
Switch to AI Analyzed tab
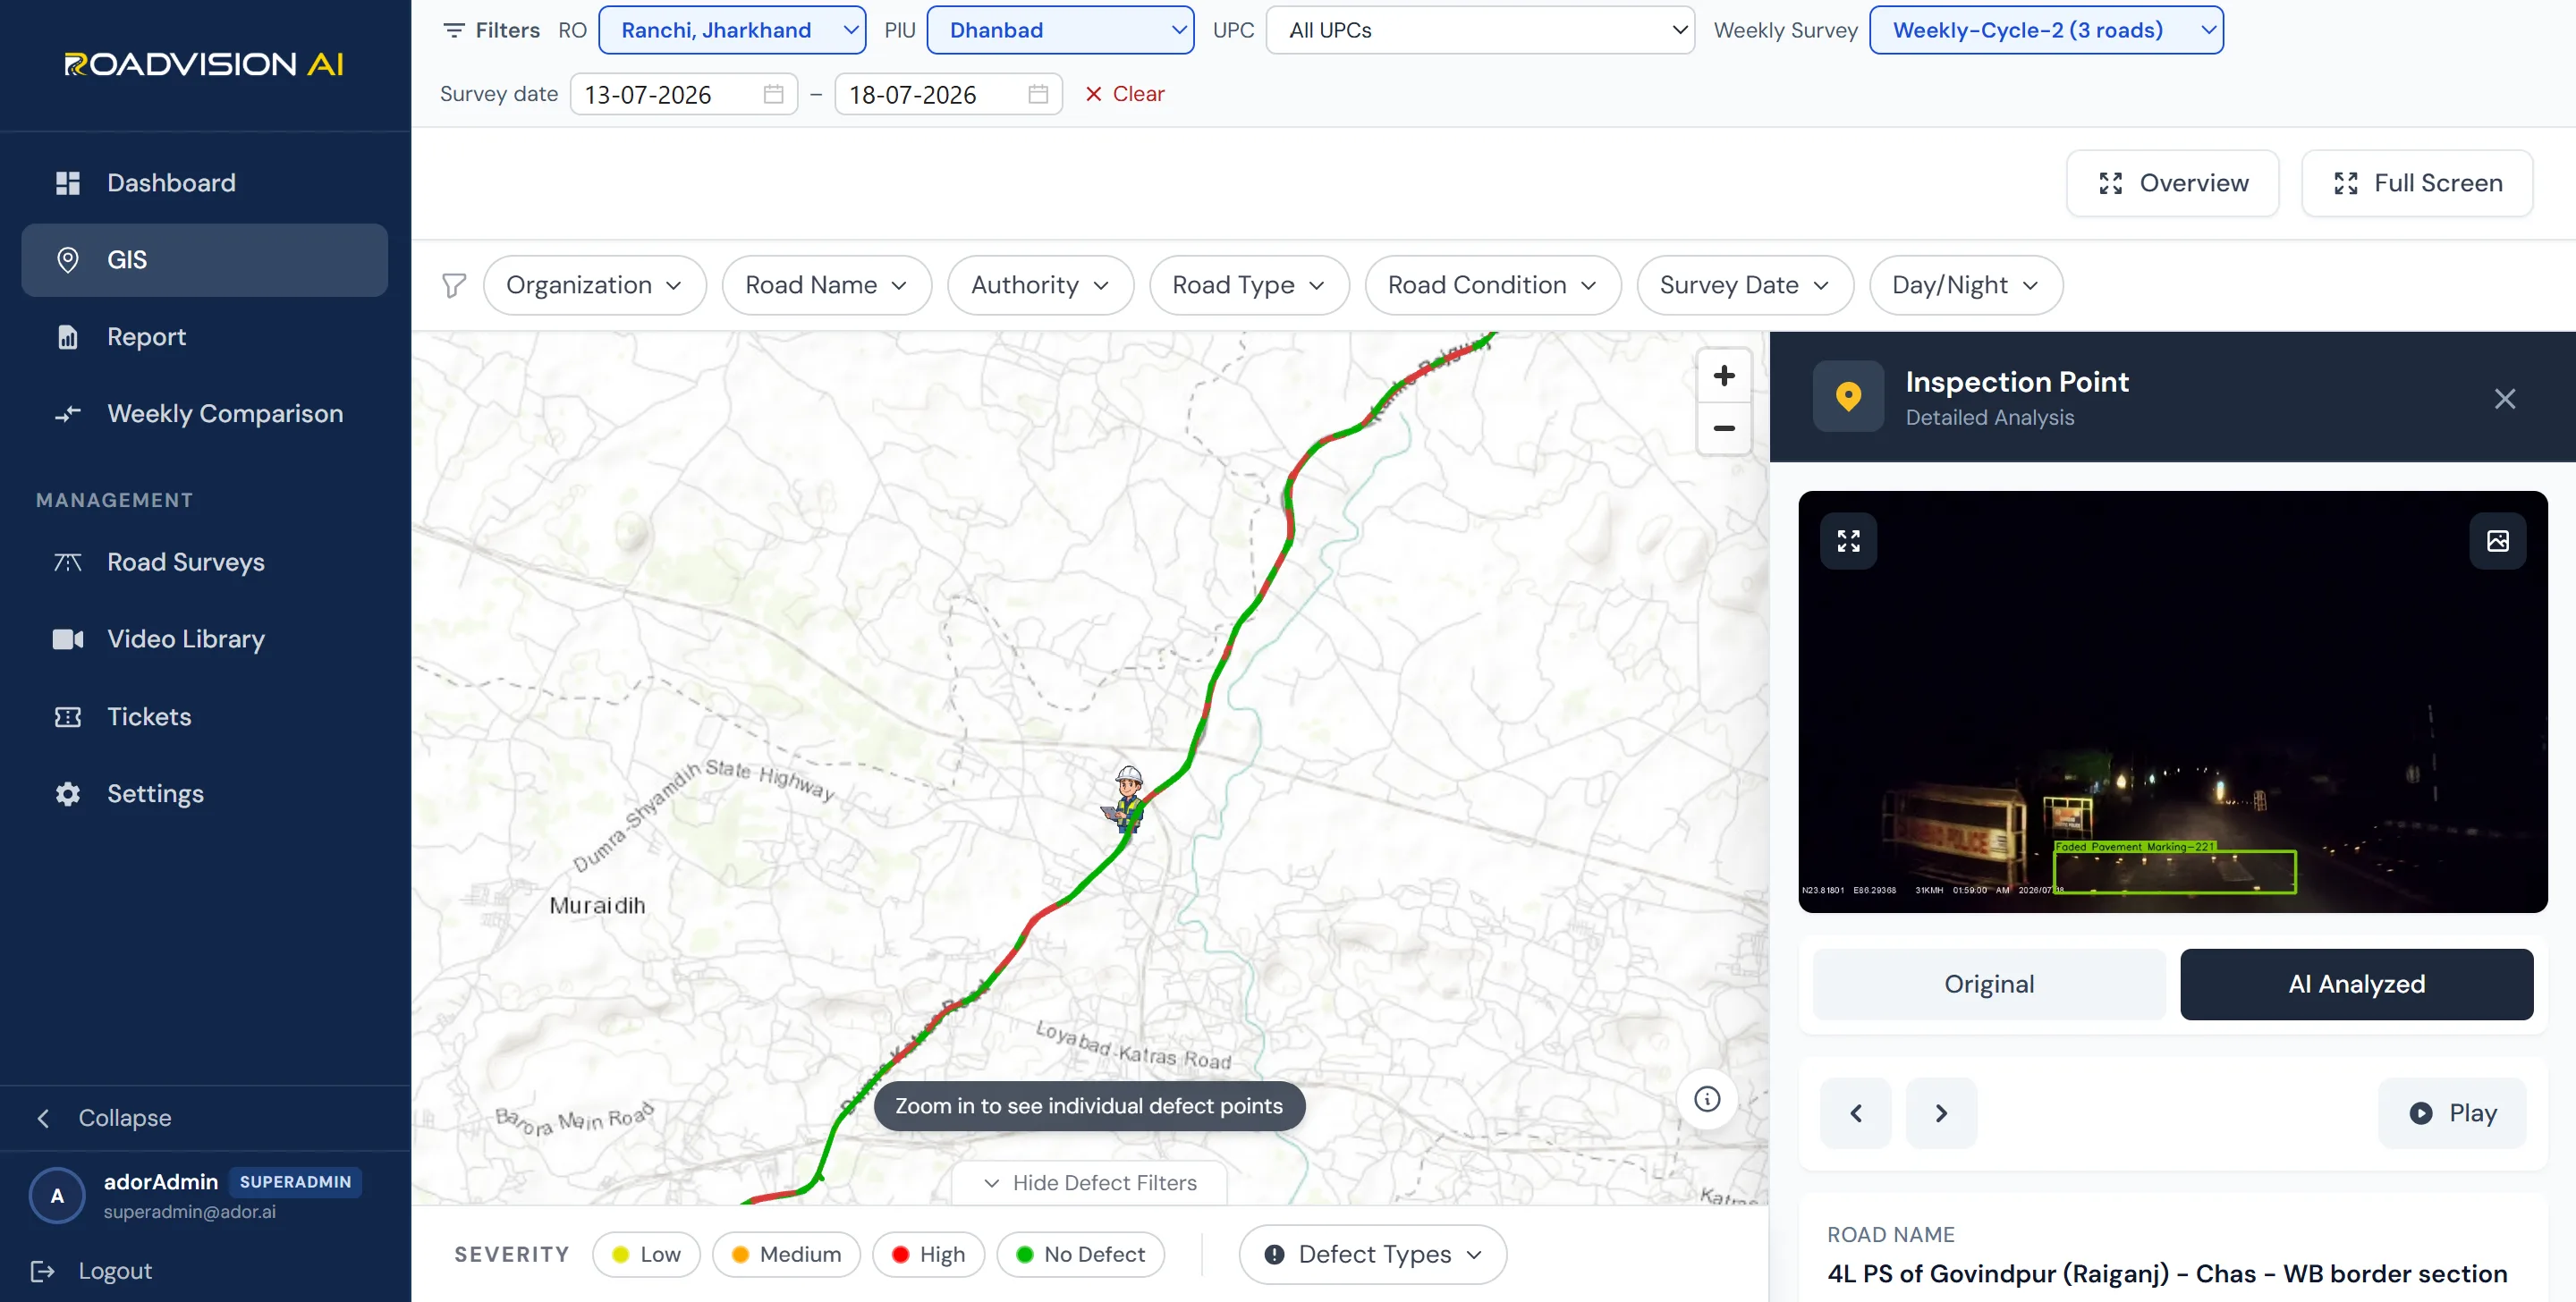tap(2356, 984)
